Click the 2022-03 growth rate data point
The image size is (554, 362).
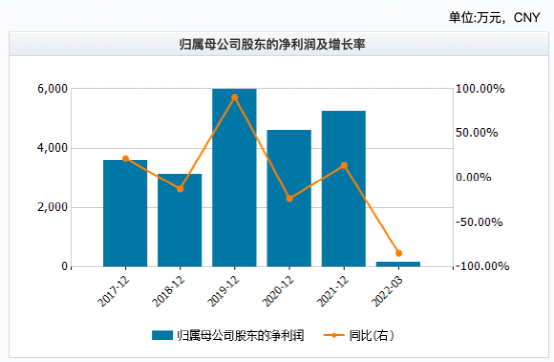tap(399, 253)
